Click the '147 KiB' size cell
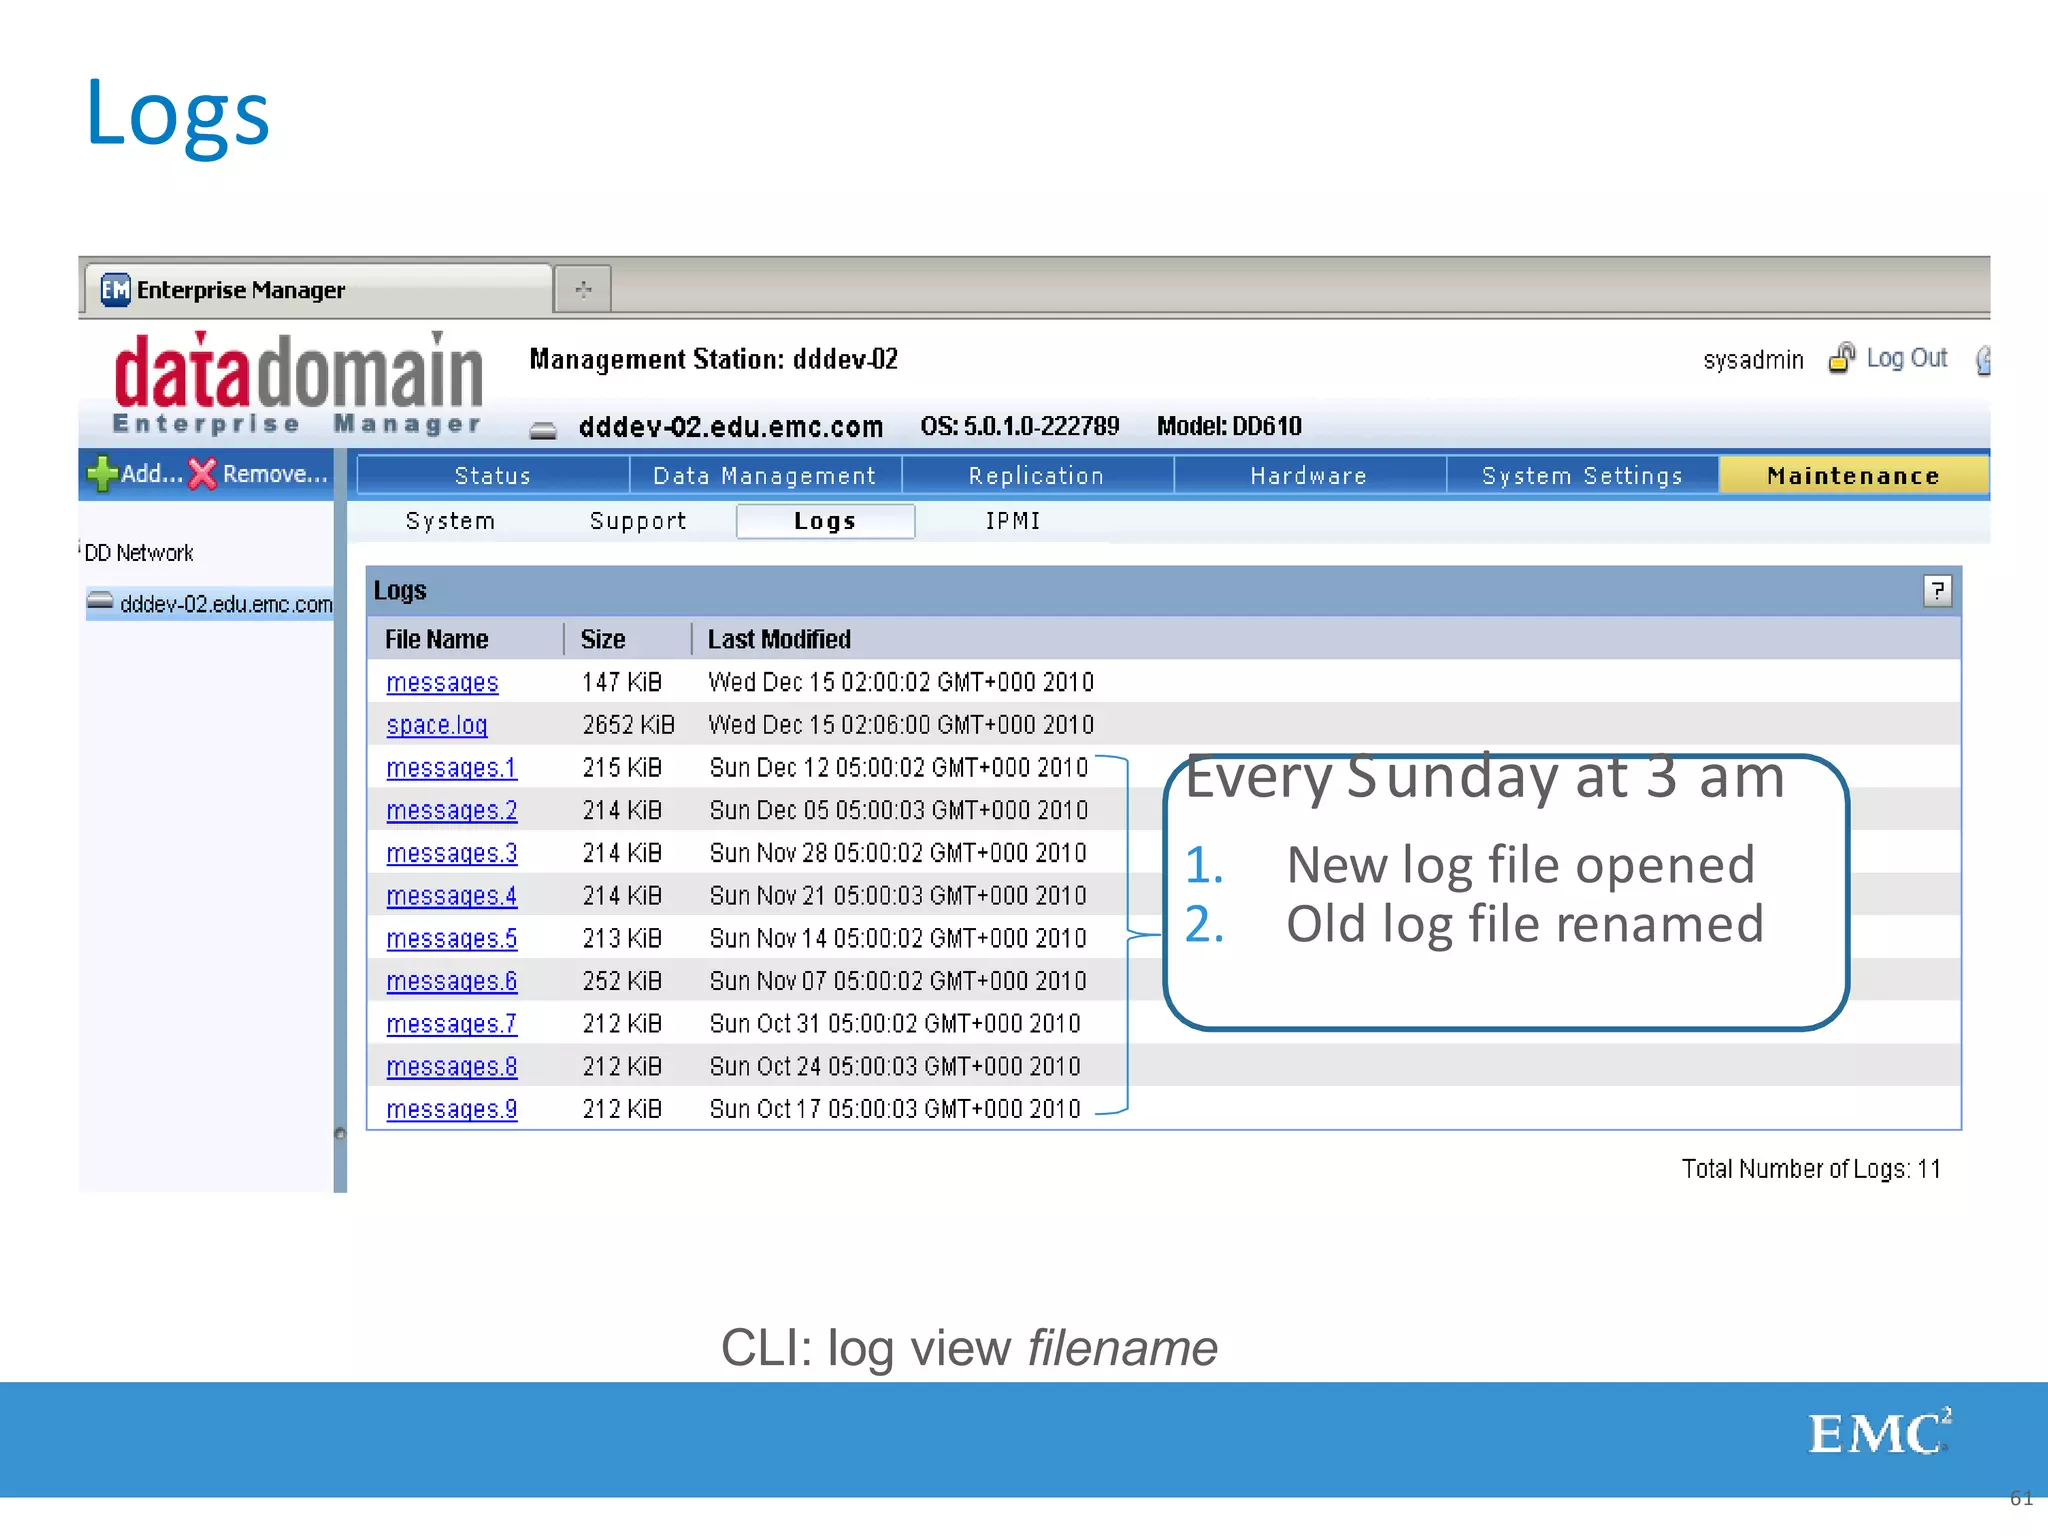Viewport: 2048px width, 1536px height. pos(621,682)
